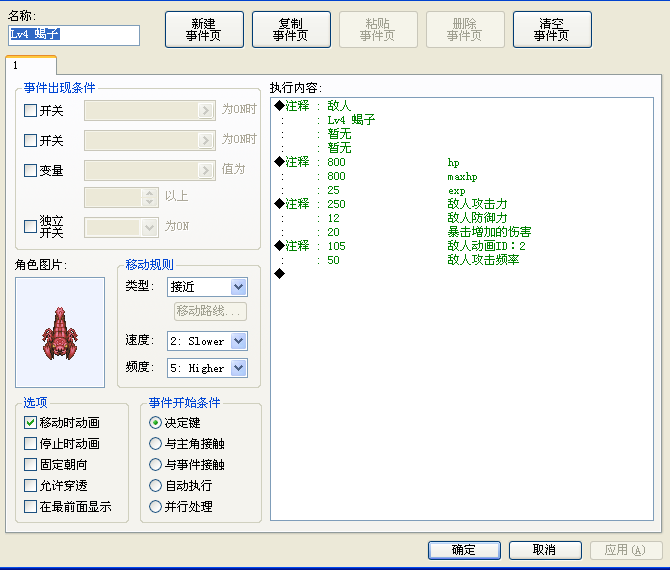Select the 20 暴击增加的伤害 line
670x570 pixels.
pyautogui.click(x=461, y=232)
